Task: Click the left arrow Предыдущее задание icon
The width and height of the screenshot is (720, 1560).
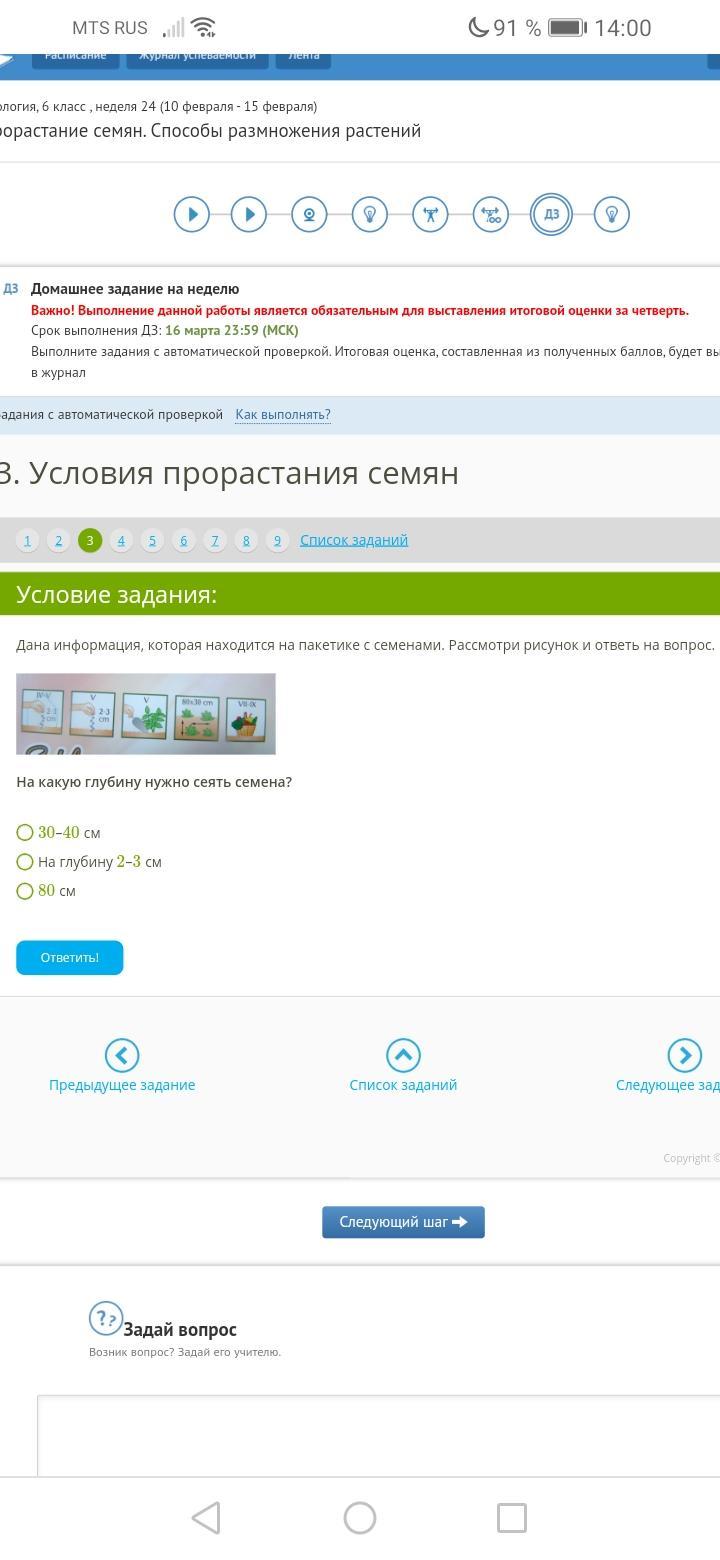Action: click(122, 1055)
